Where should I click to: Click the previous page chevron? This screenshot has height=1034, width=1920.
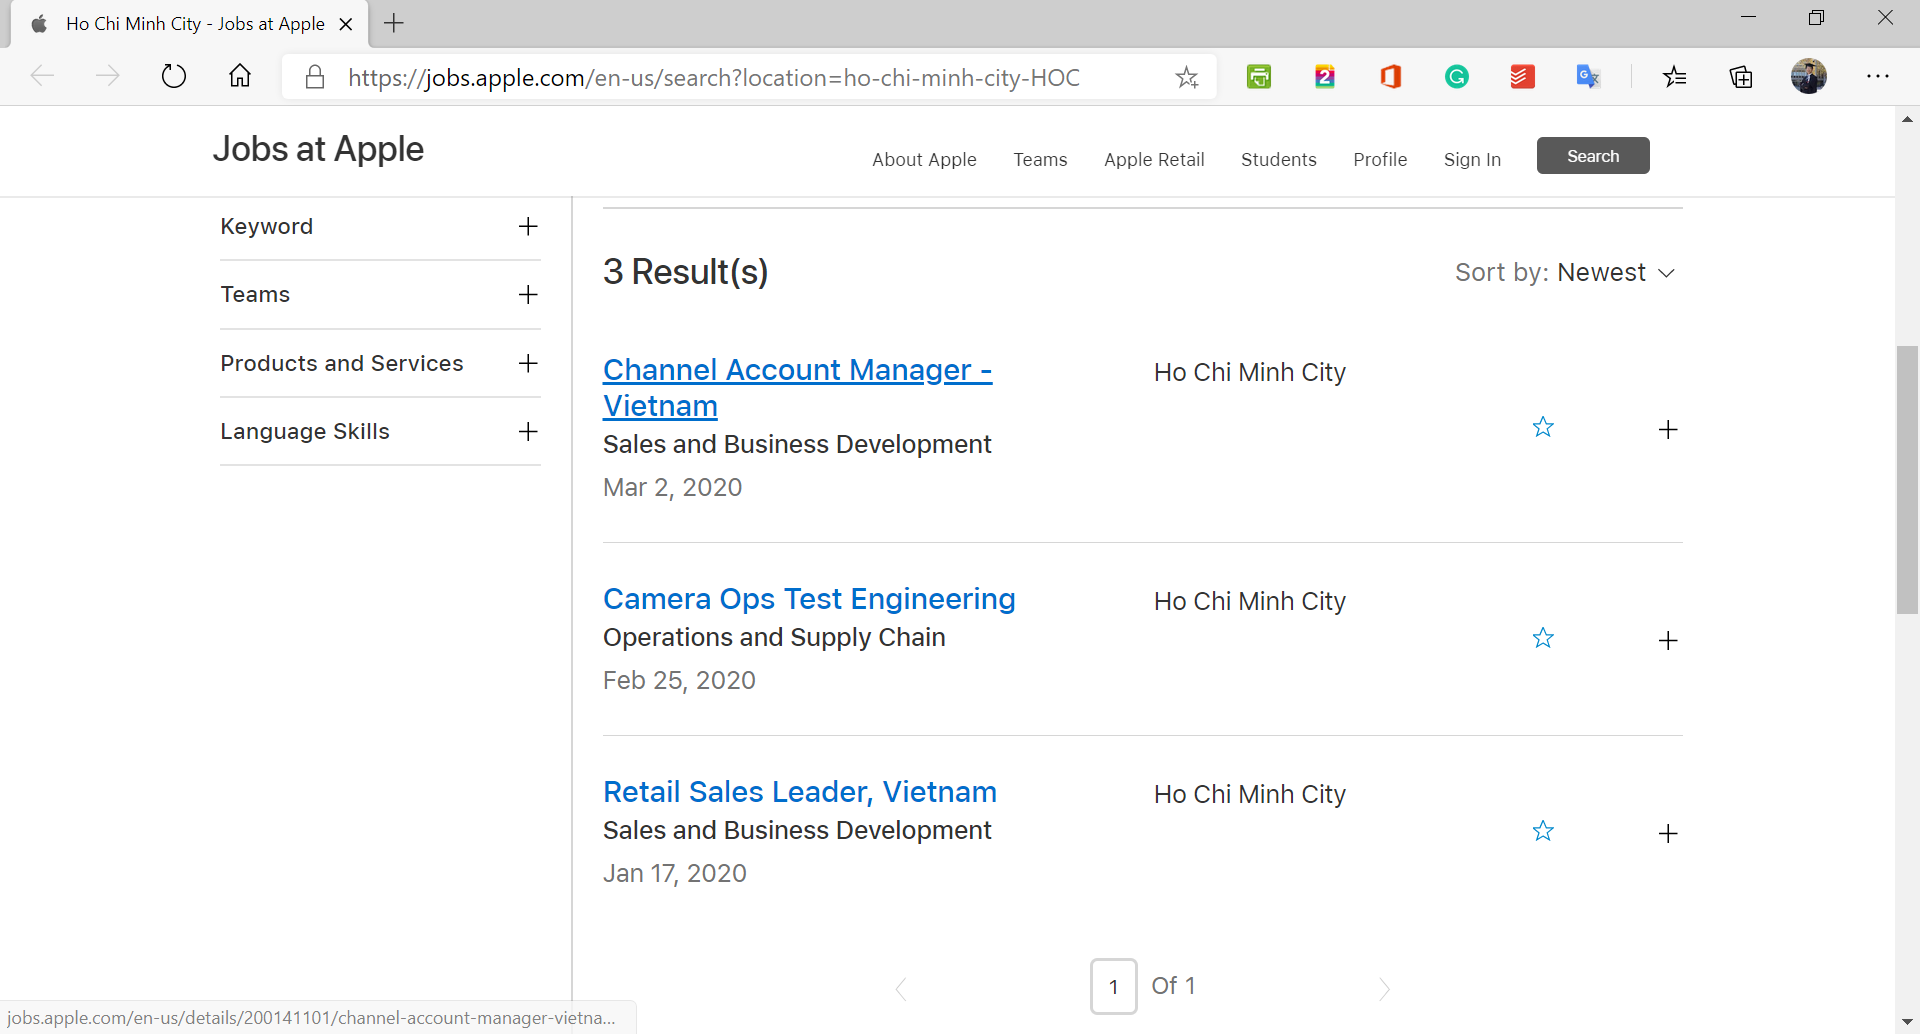(901, 989)
